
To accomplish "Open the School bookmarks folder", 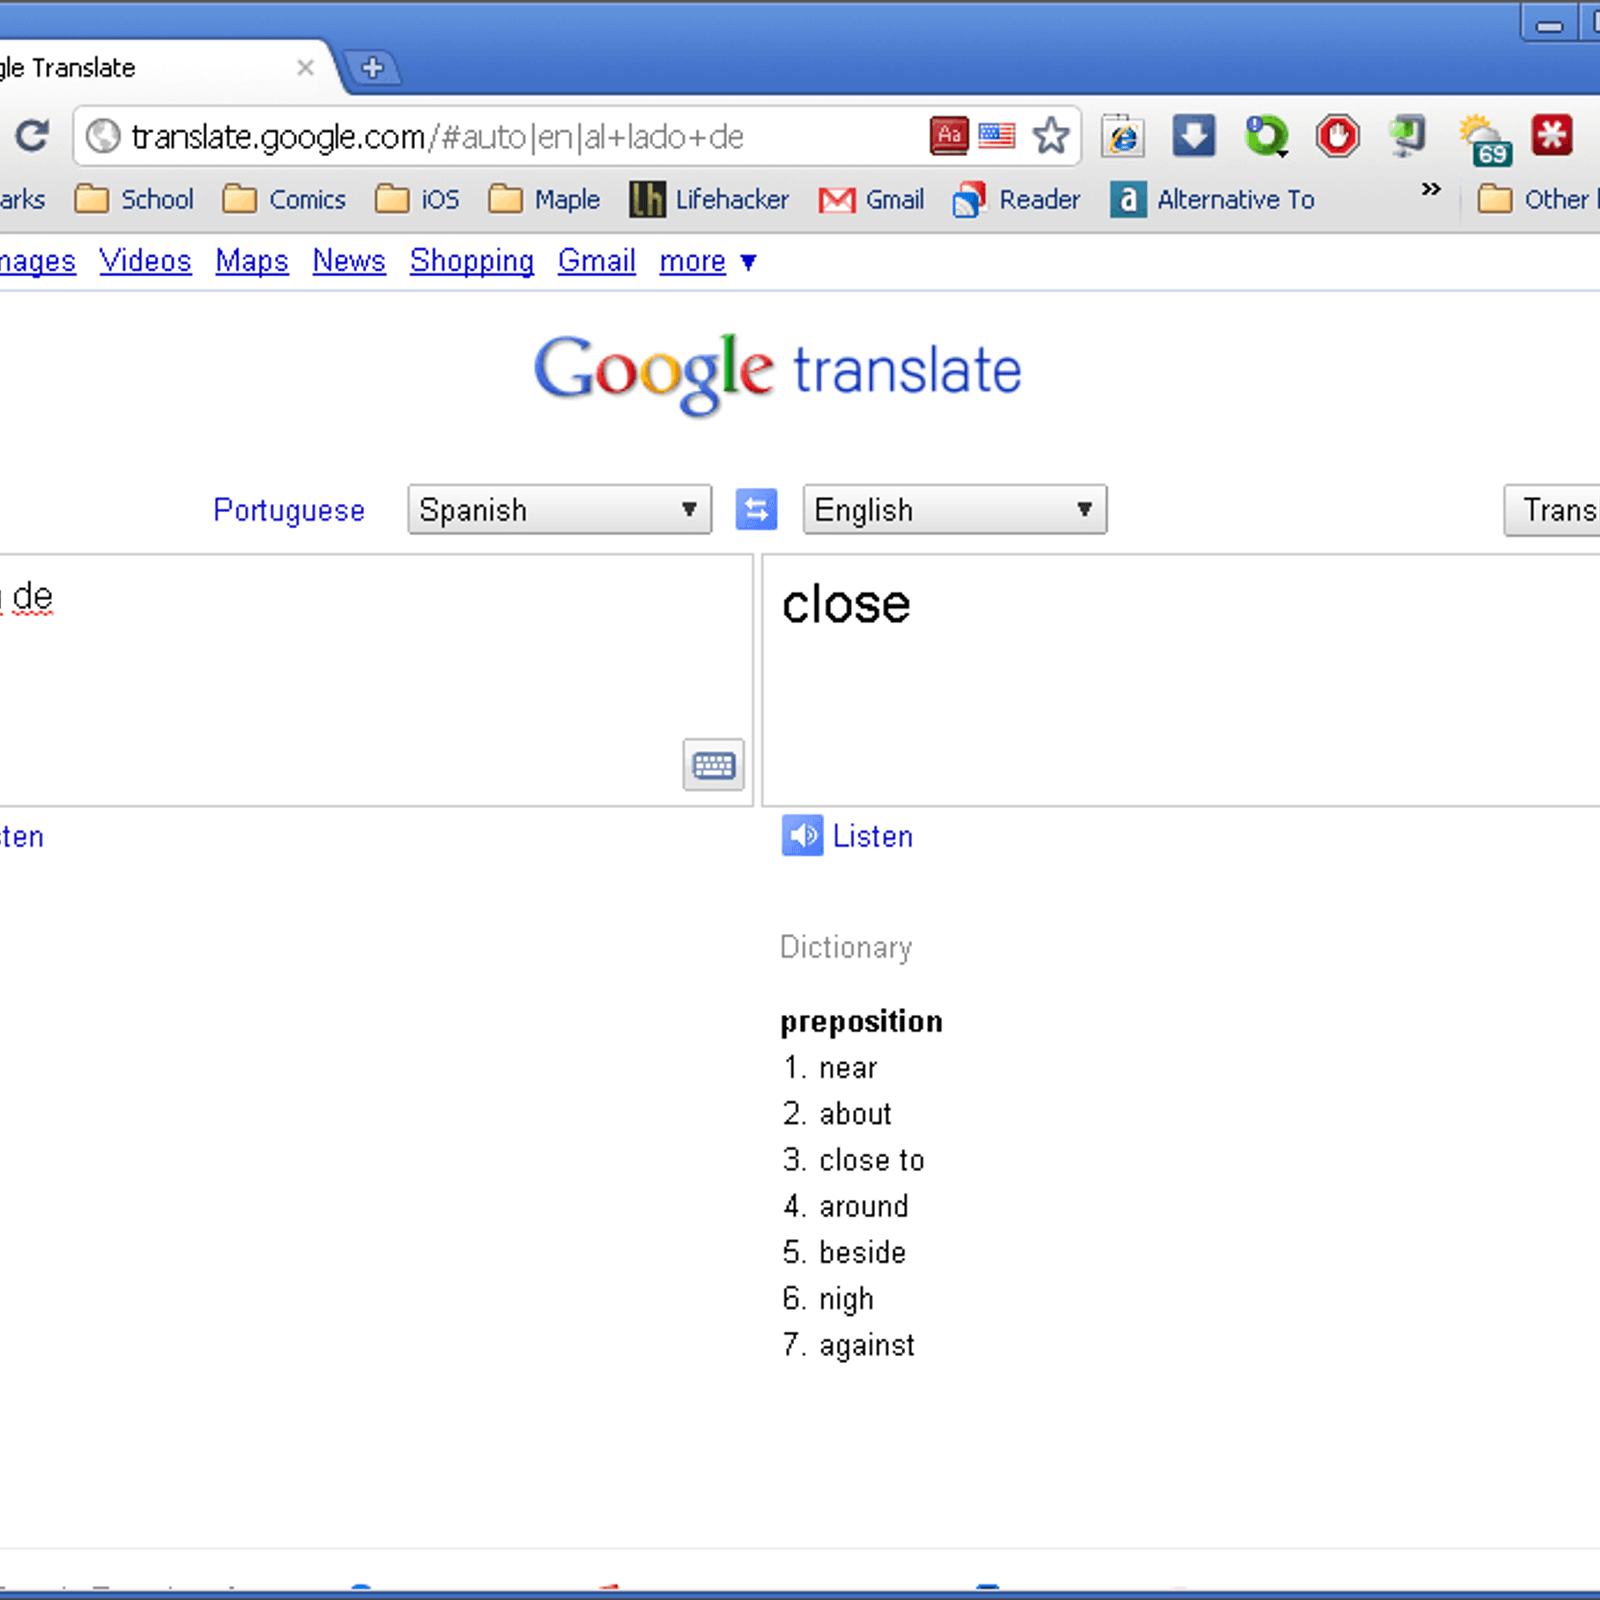I will tap(135, 199).
